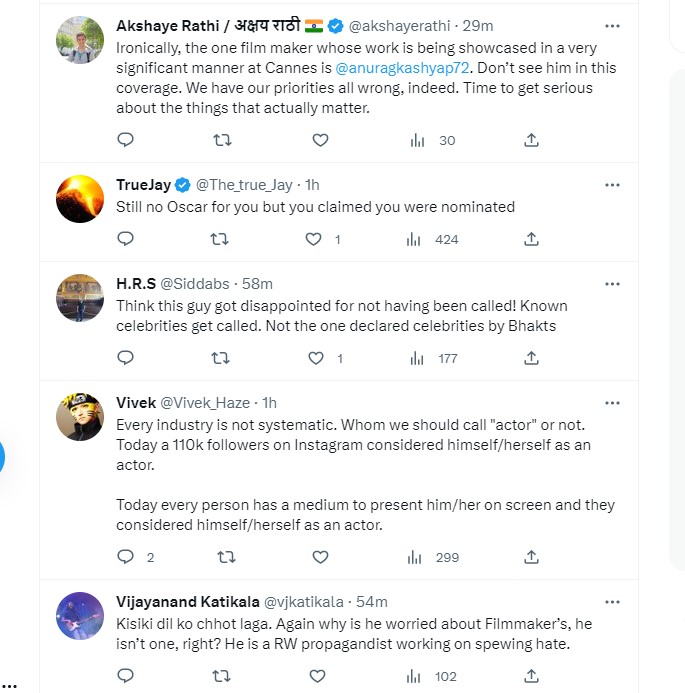This screenshot has width=685, height=693.
Task: Retweet Akshaye Rathi's tweet
Action: point(223,140)
